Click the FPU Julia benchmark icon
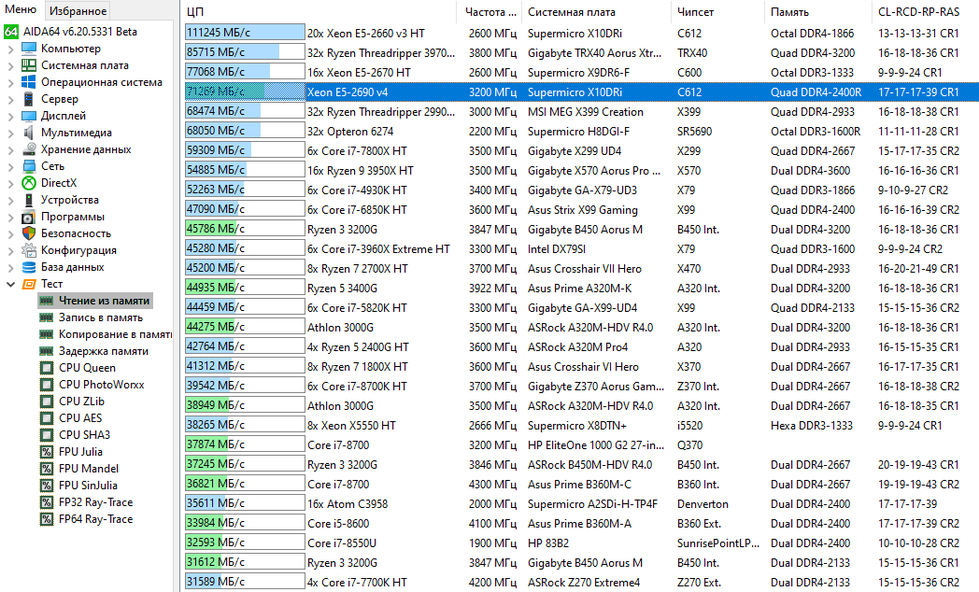 [46, 451]
